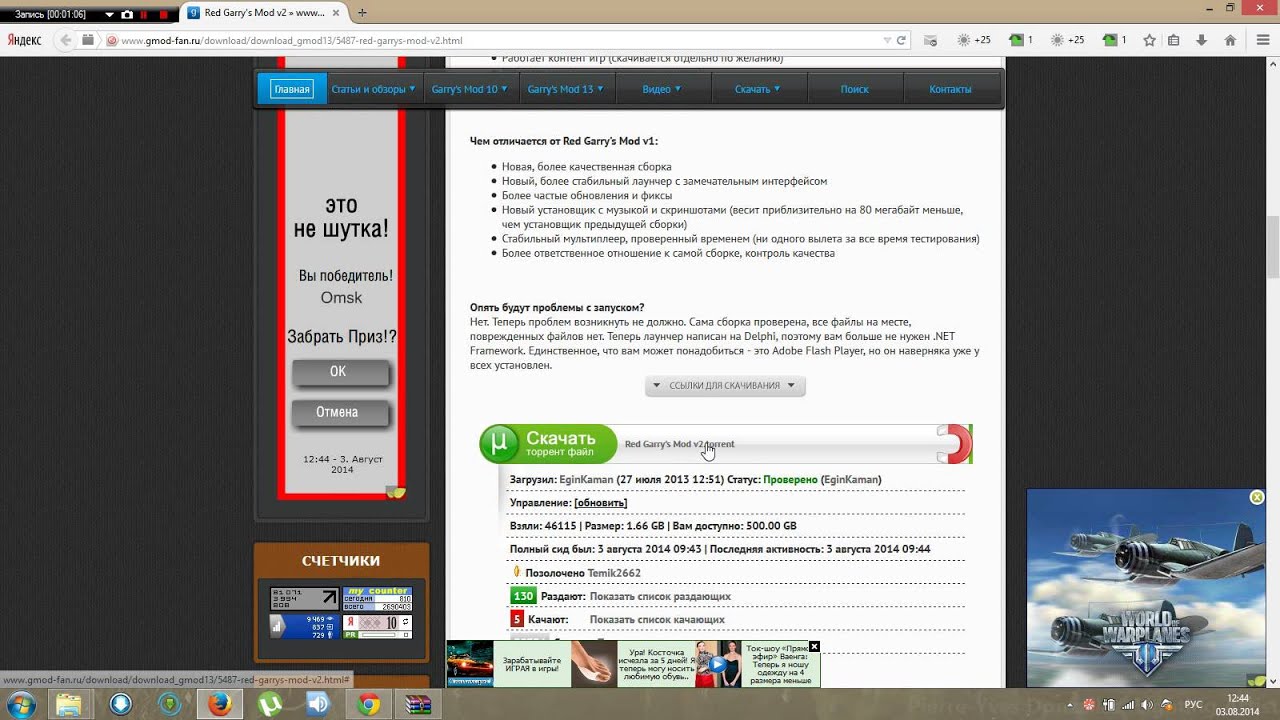The height and width of the screenshot is (720, 1280).
Task: Open uTorrent from taskbar
Action: coord(269,704)
